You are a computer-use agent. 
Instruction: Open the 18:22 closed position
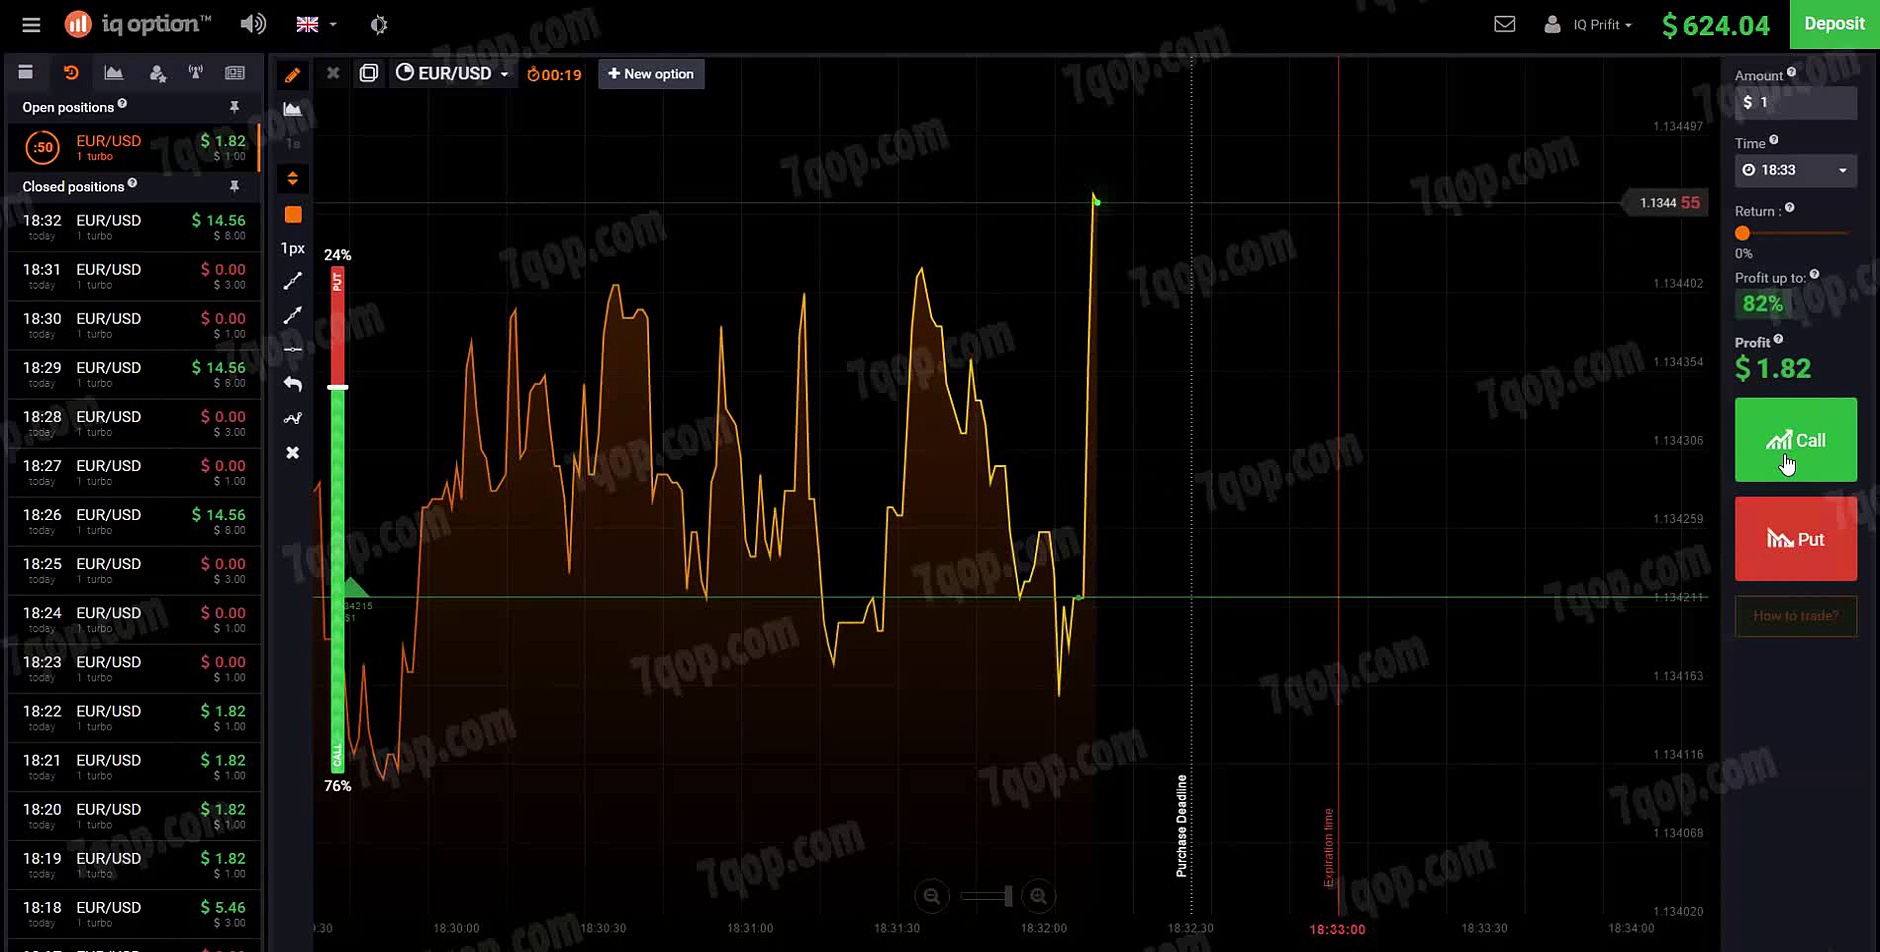click(134, 717)
